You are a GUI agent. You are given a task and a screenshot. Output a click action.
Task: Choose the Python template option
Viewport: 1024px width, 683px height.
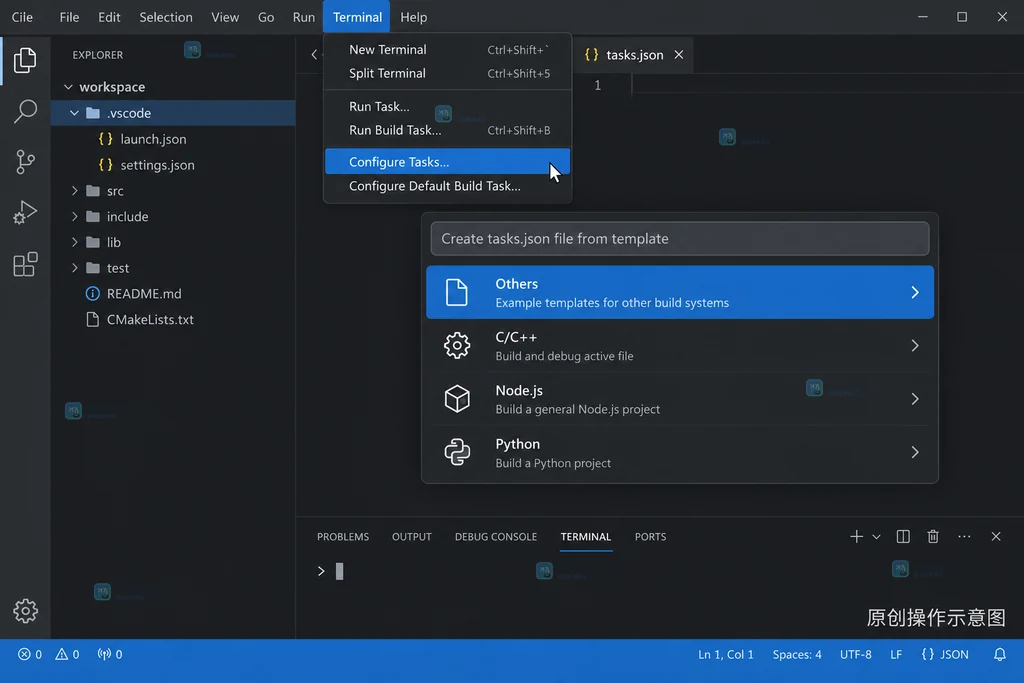click(680, 453)
